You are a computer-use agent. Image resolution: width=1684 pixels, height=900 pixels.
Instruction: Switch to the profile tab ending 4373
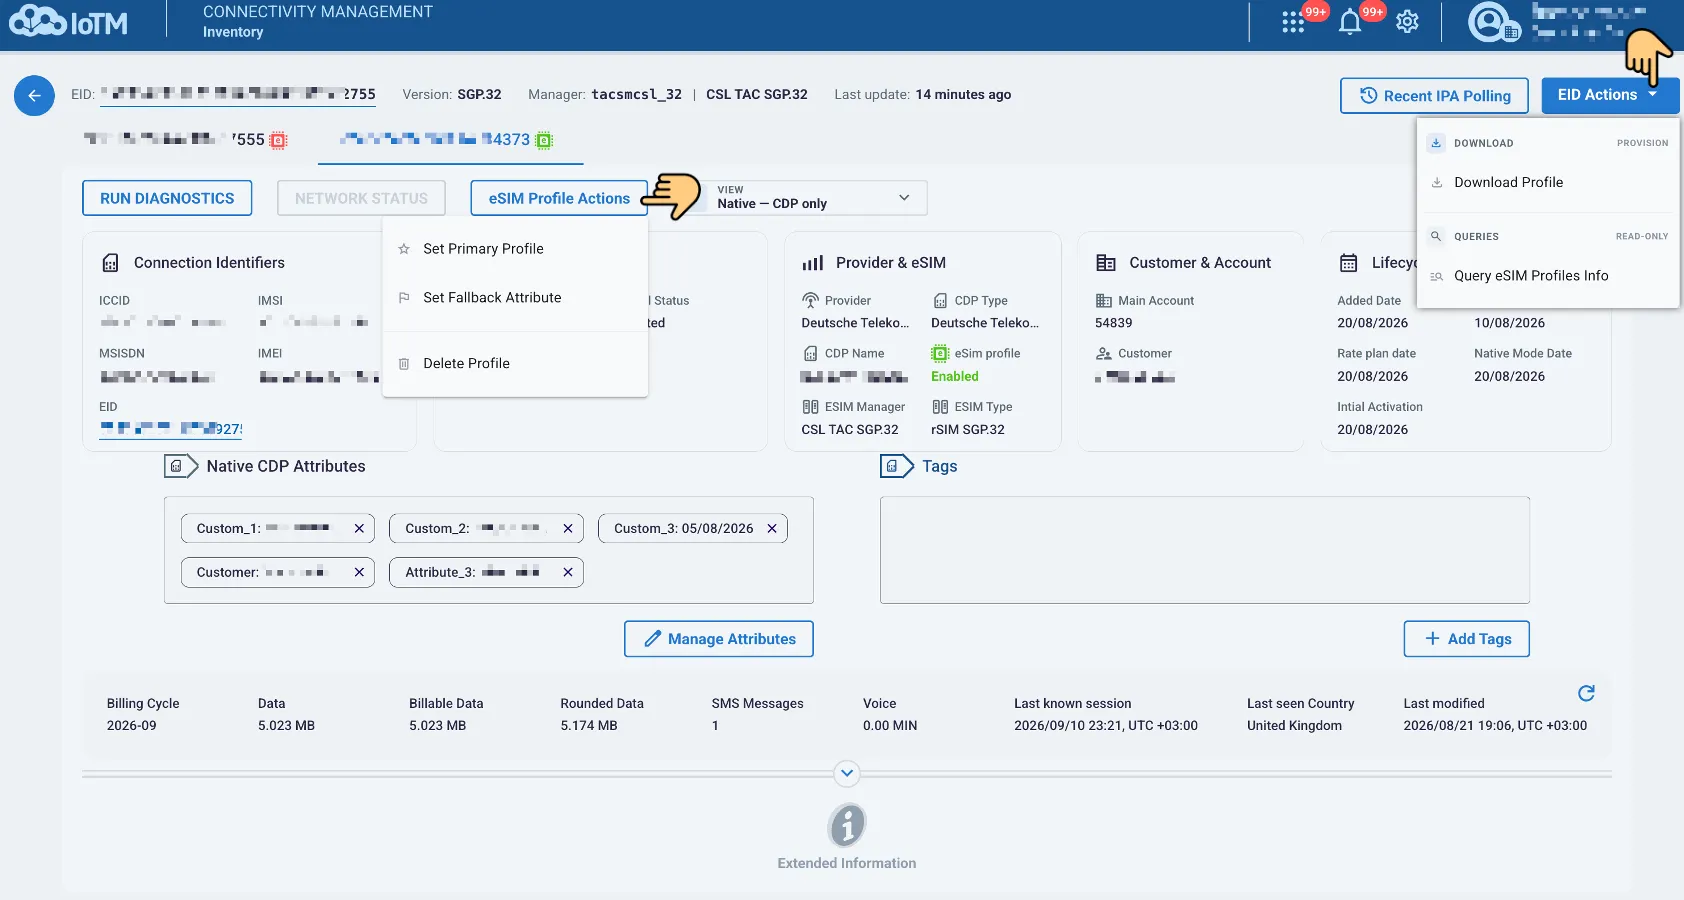point(450,140)
